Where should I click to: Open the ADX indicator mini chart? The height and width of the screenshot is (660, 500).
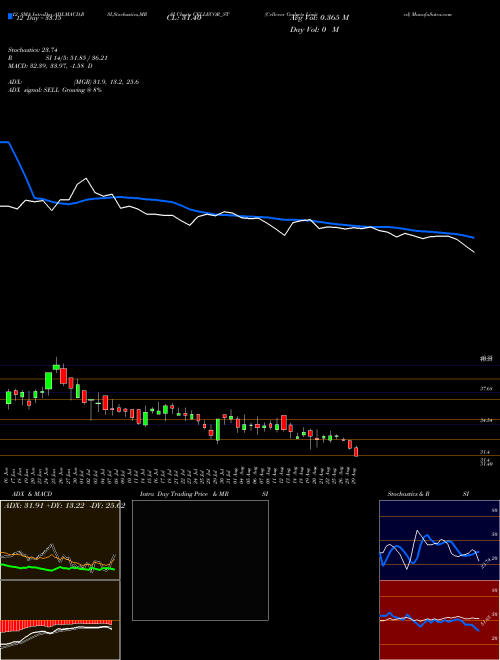click(x=60, y=540)
